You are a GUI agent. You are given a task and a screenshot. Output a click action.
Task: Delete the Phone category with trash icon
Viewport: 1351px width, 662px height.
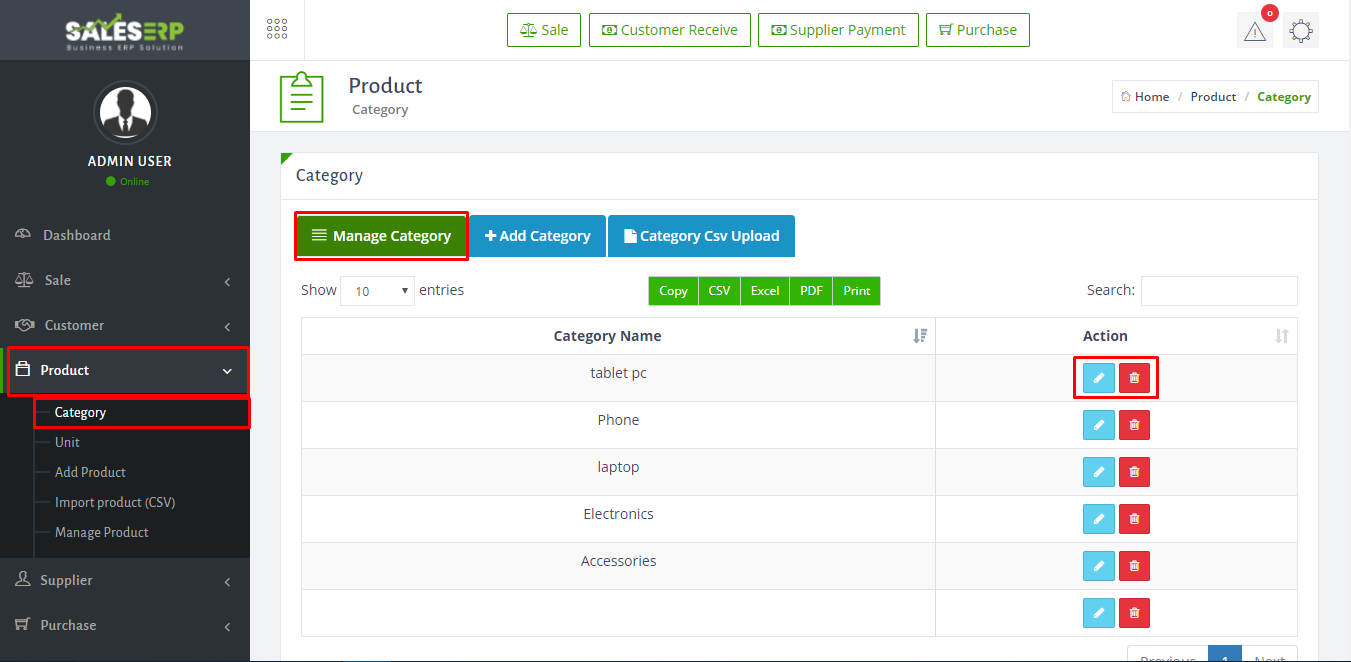tap(1134, 425)
